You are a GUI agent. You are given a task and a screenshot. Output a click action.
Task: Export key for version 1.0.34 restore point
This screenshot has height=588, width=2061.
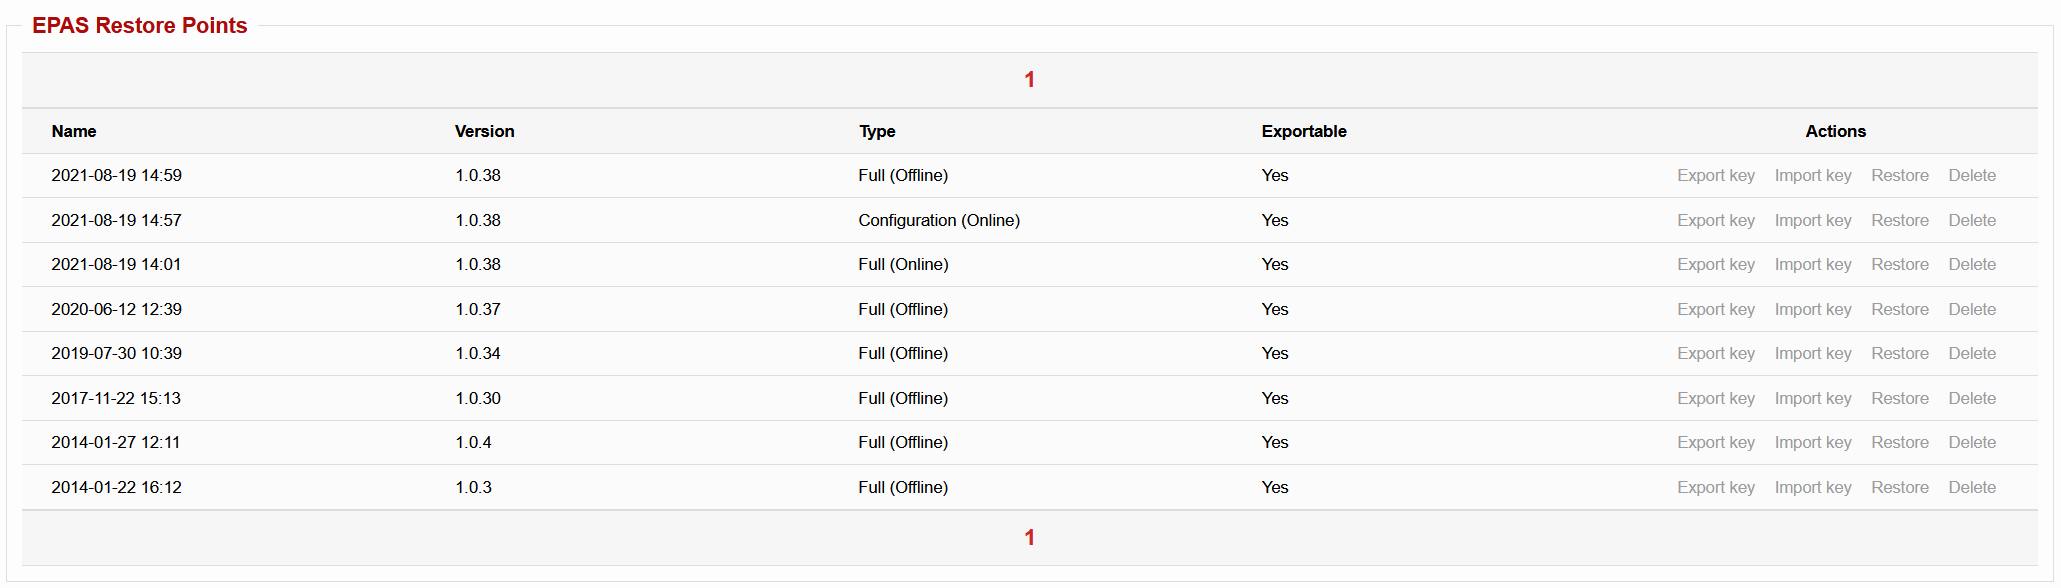coord(1716,353)
